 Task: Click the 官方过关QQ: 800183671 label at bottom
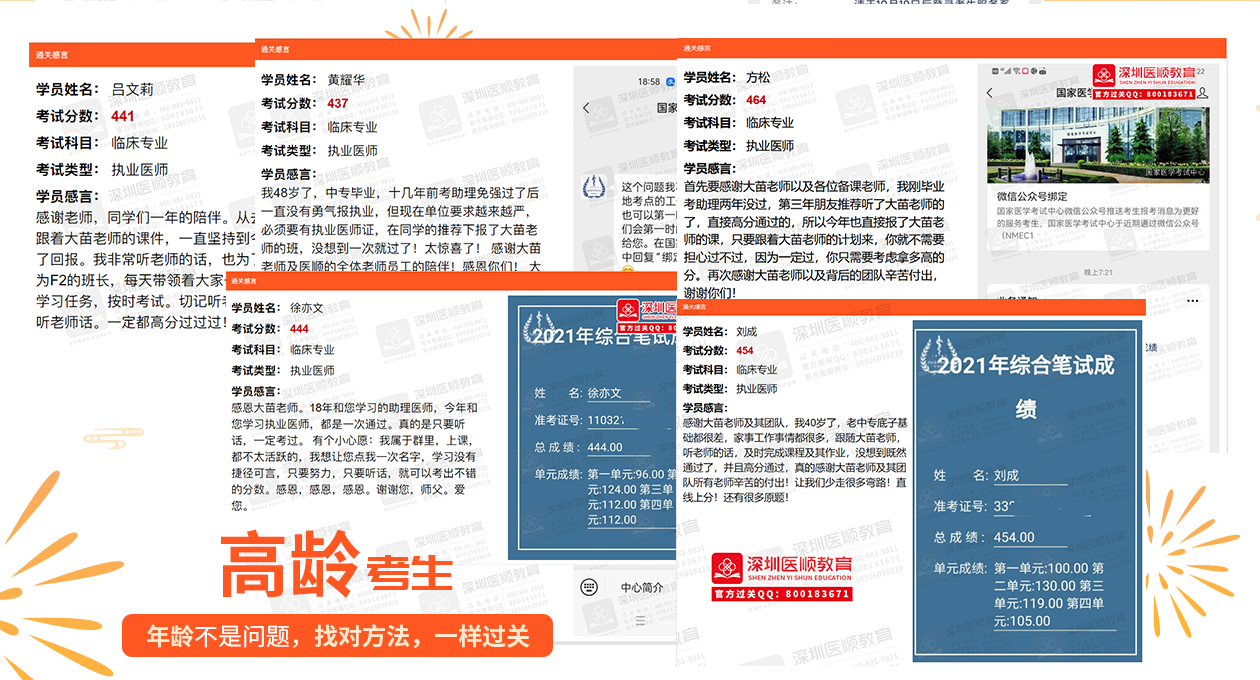click(781, 593)
